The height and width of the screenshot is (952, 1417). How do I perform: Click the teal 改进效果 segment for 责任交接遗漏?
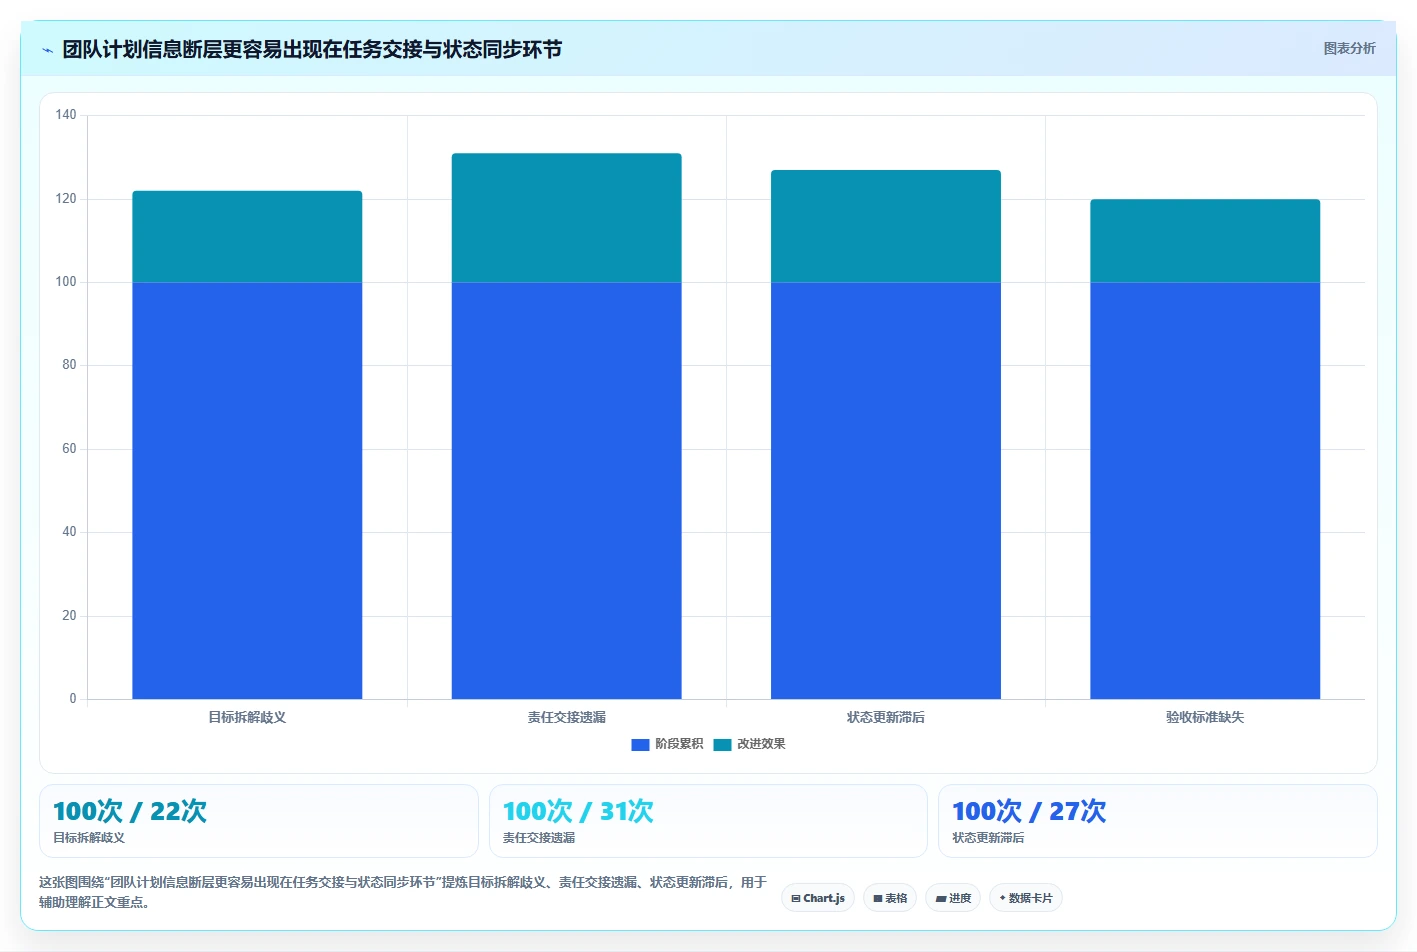point(566,217)
